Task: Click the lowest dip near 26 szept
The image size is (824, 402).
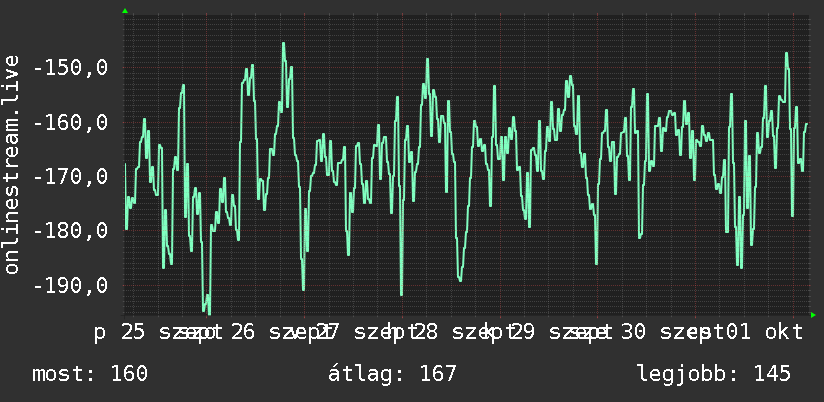Action: (209, 313)
